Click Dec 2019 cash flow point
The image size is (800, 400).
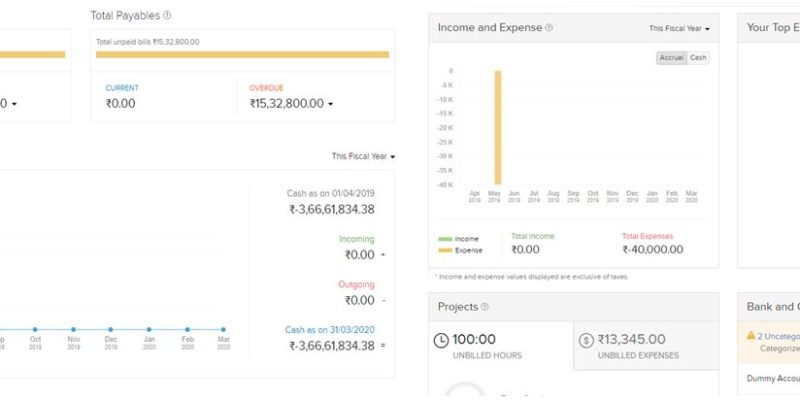tap(111, 330)
